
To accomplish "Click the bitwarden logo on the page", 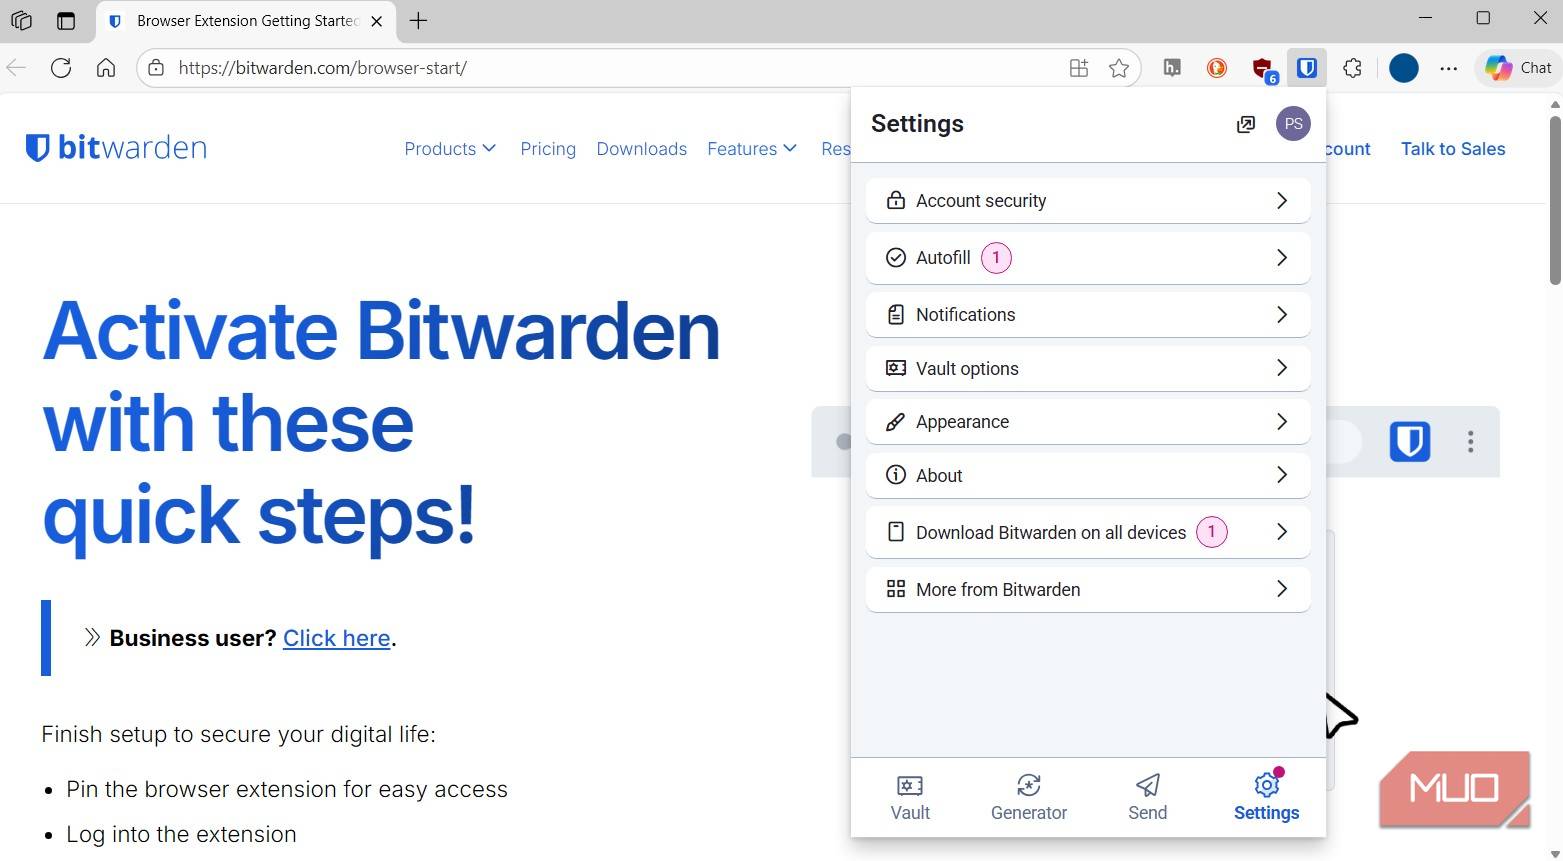I will (116, 148).
